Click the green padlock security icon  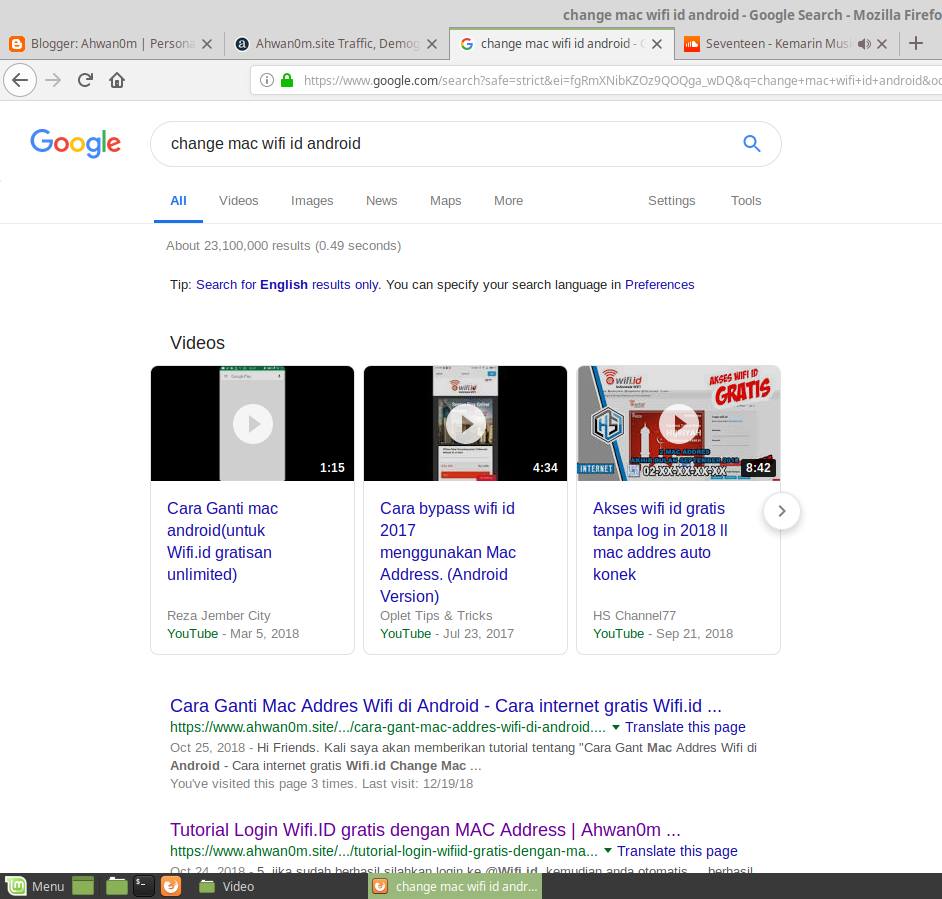(x=287, y=80)
